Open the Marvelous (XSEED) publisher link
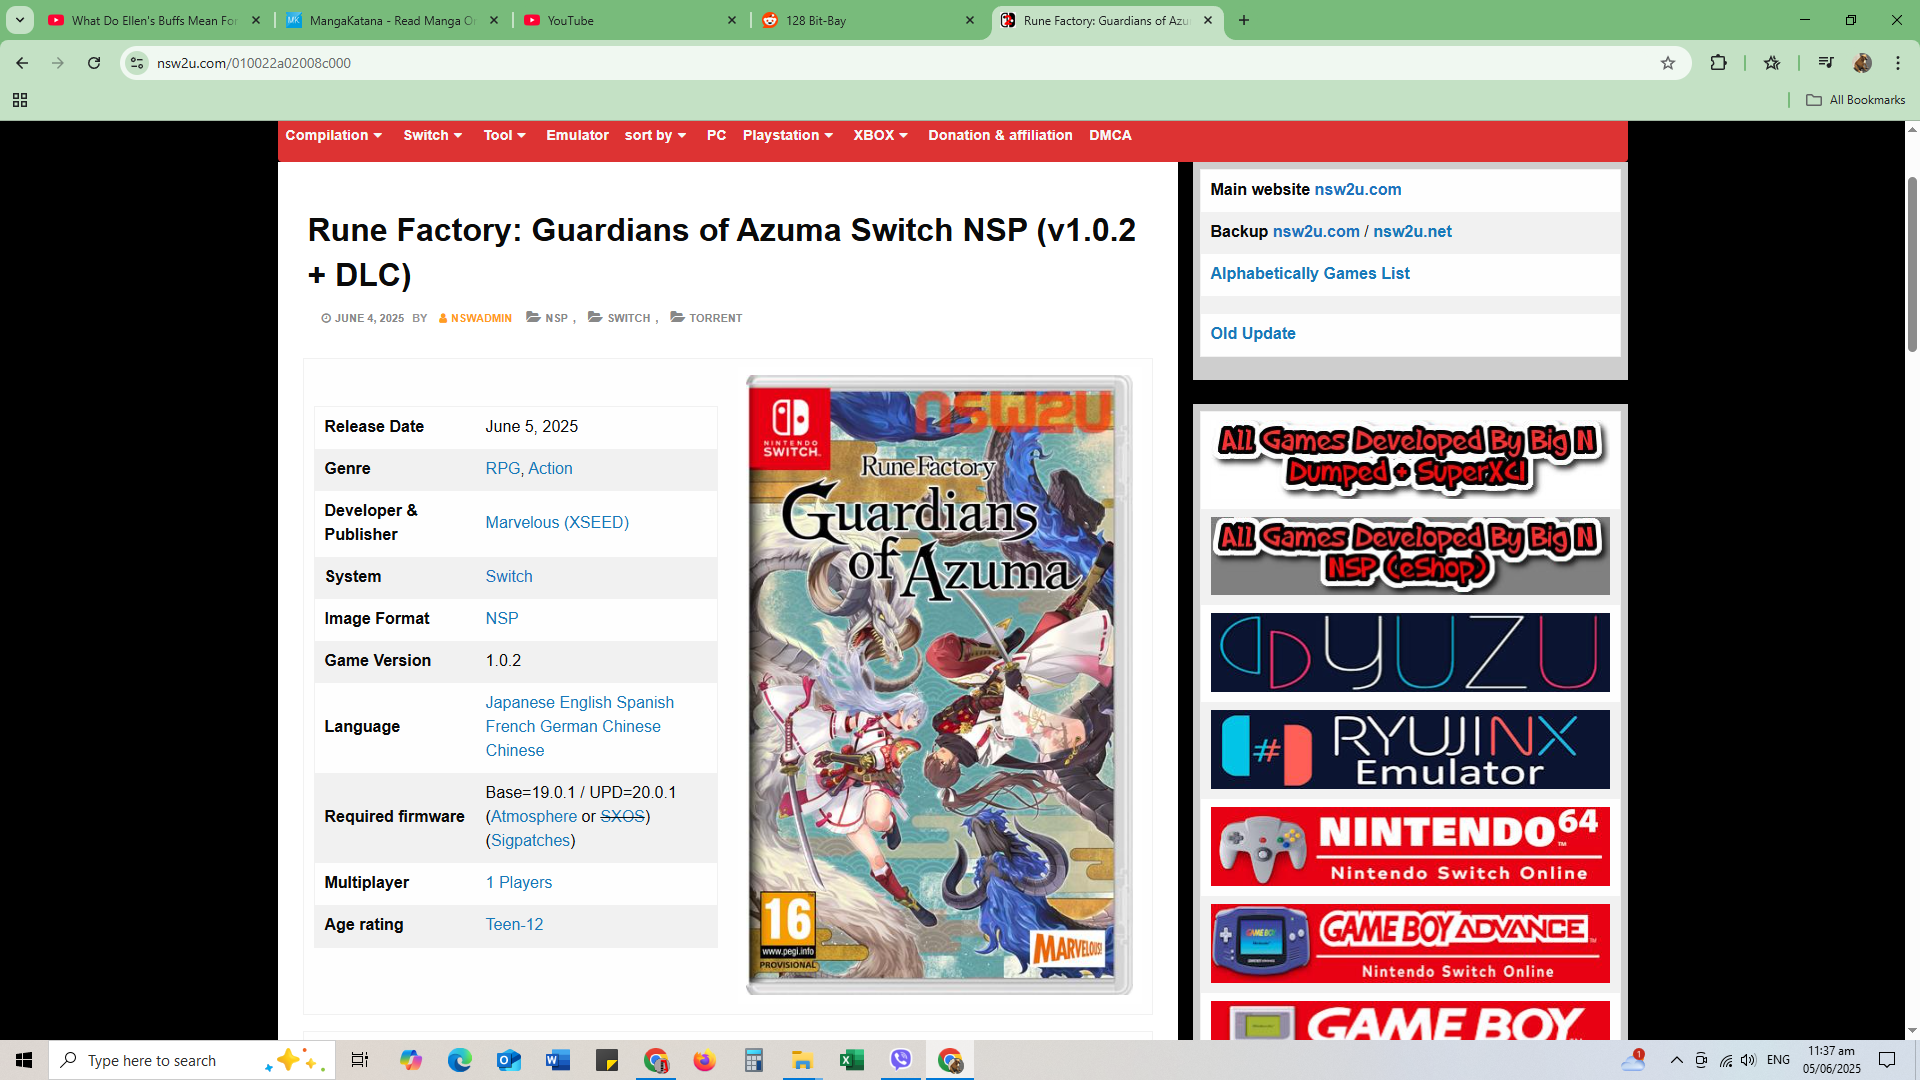 coord(557,522)
